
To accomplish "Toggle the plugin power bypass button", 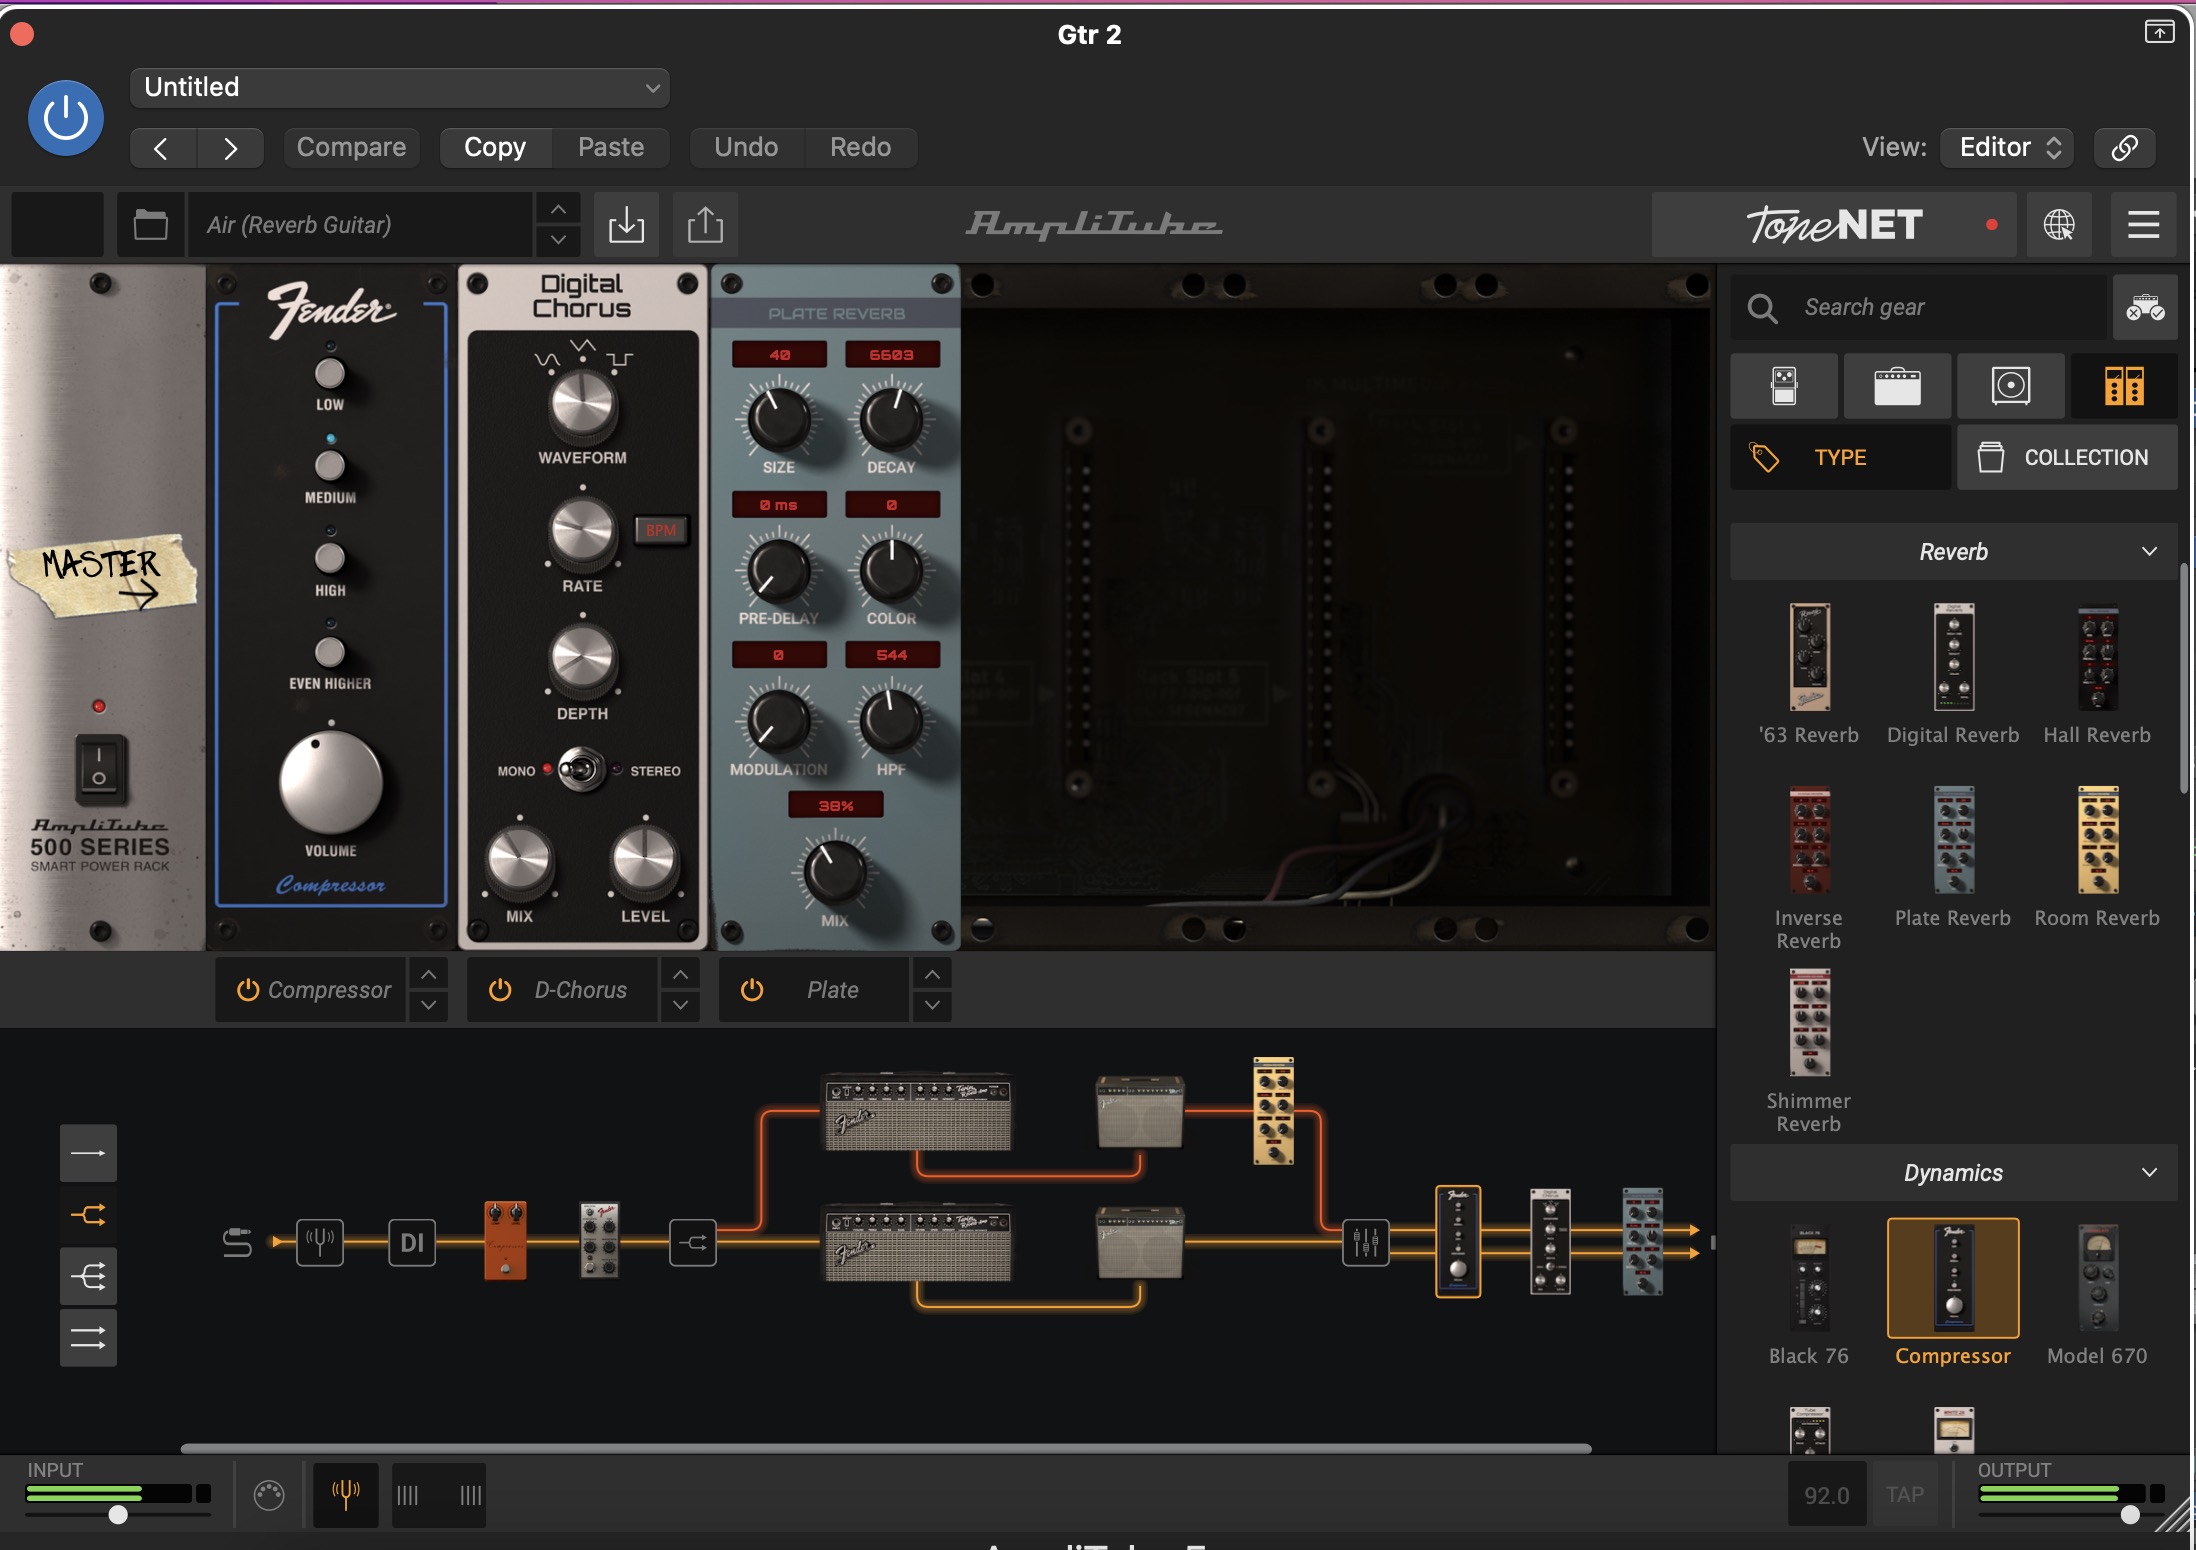I will pyautogui.click(x=66, y=118).
